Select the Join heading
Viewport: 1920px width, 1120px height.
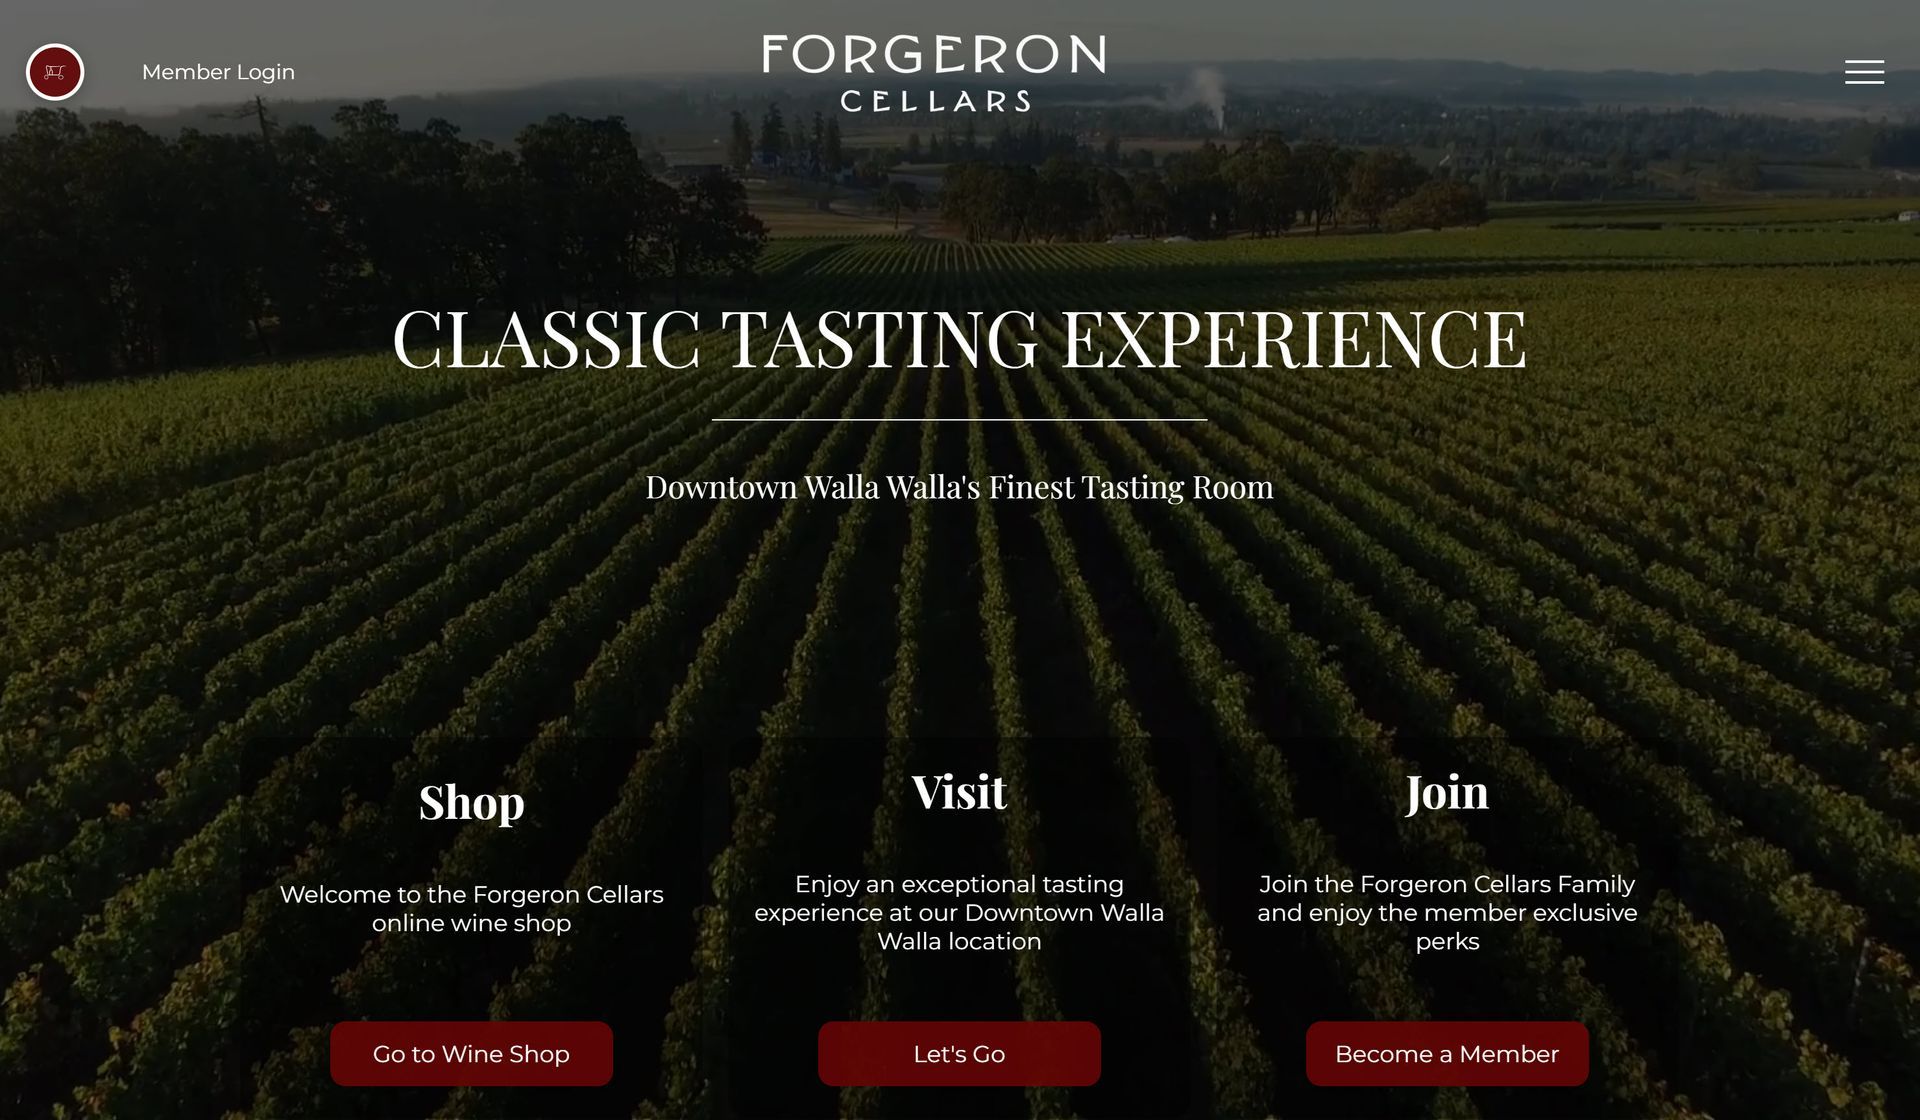tap(1447, 793)
